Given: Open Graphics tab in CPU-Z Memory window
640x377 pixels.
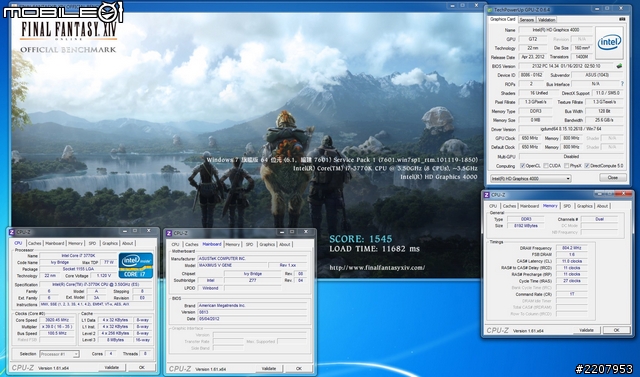Looking at the screenshot, I should click(x=584, y=206).
